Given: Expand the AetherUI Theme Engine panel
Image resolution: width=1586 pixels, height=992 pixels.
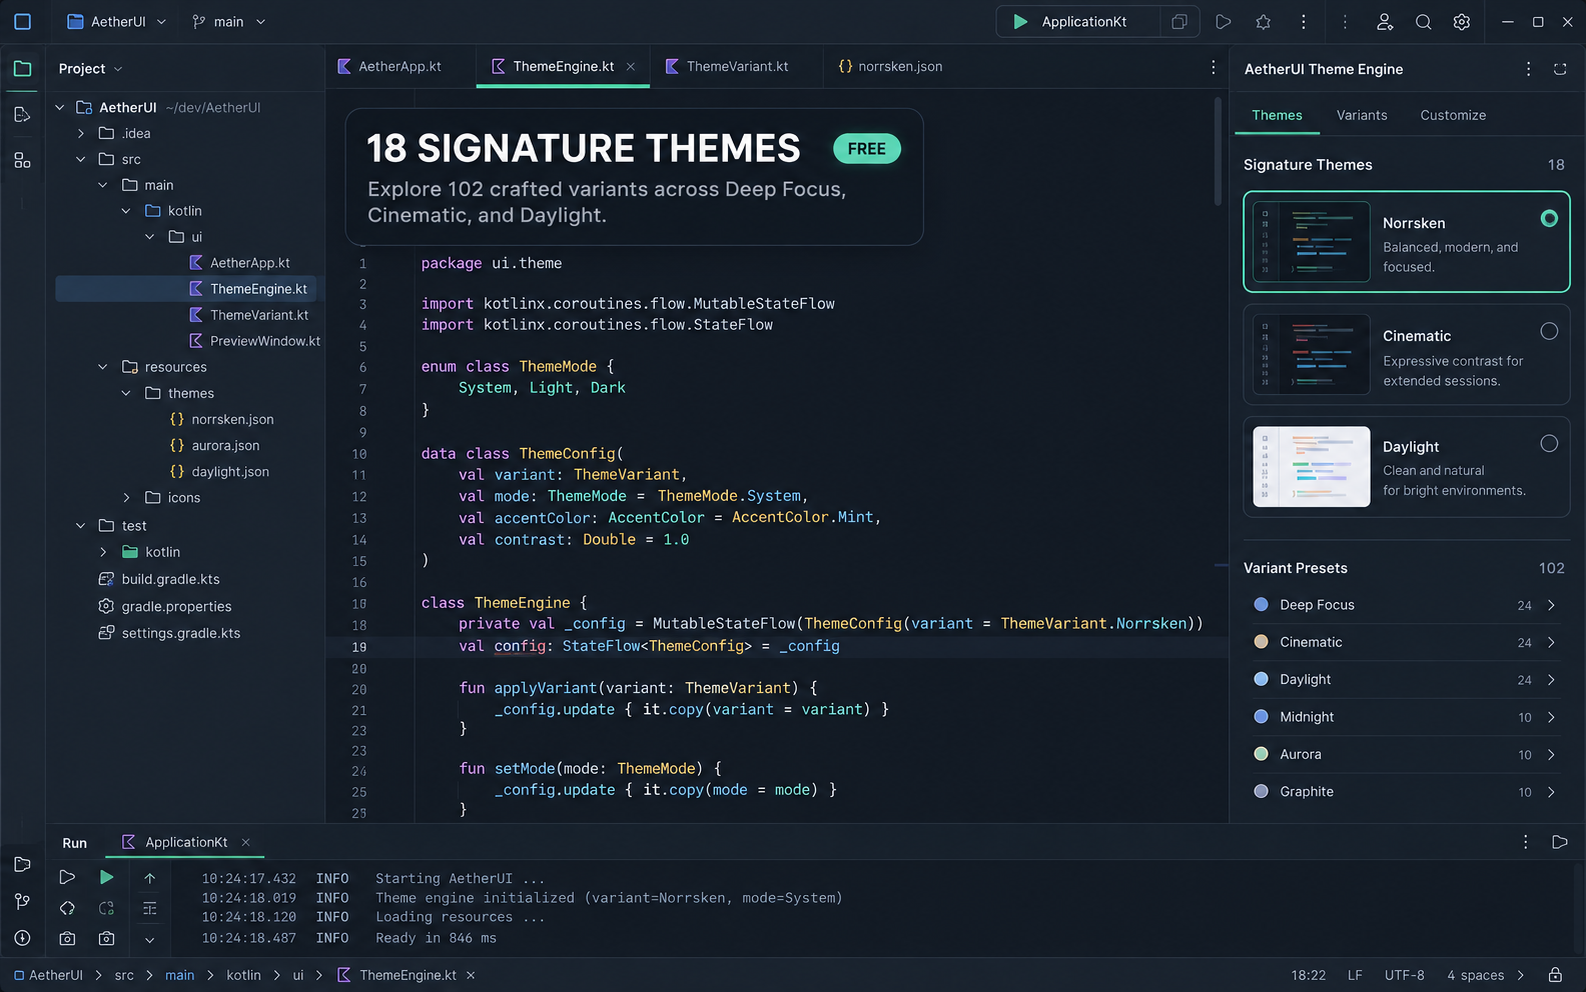Looking at the screenshot, I should pos(1560,69).
